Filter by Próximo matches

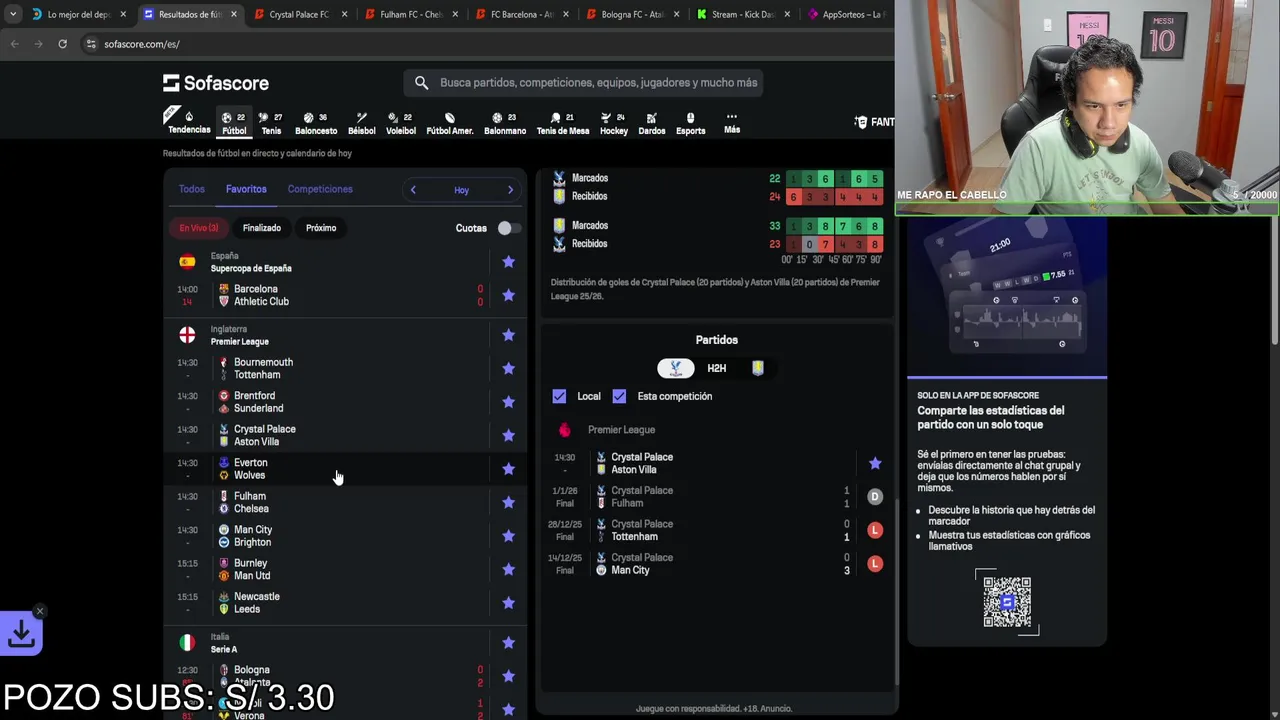pyautogui.click(x=321, y=228)
